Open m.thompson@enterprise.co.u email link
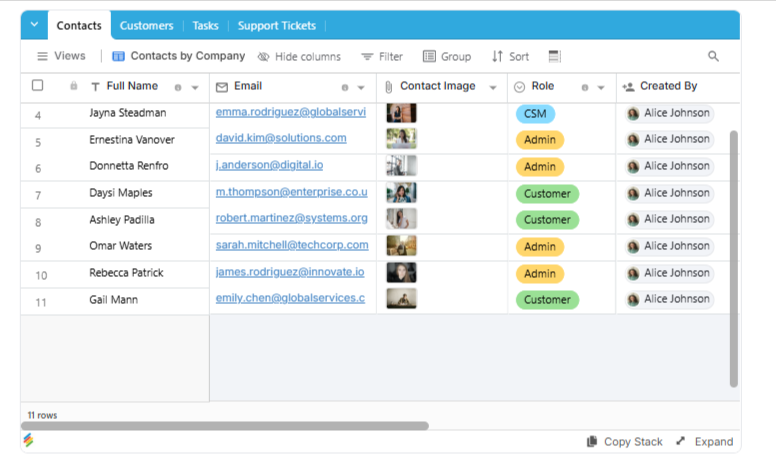 click(291, 192)
